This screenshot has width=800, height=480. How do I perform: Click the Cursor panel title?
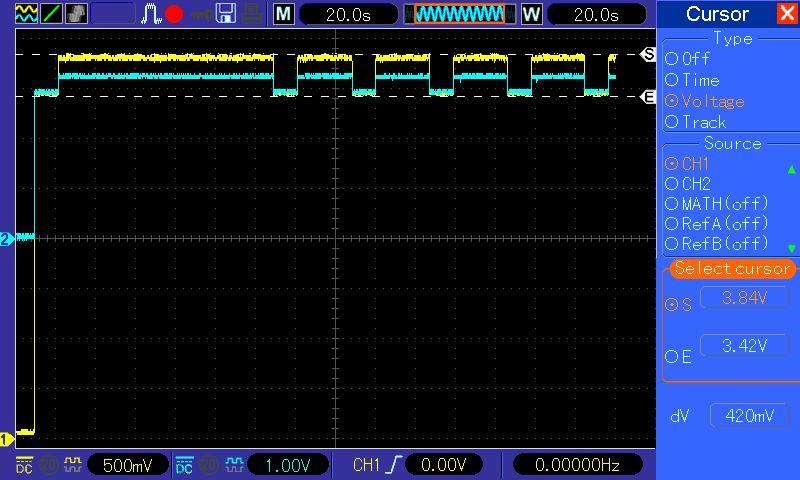(717, 14)
